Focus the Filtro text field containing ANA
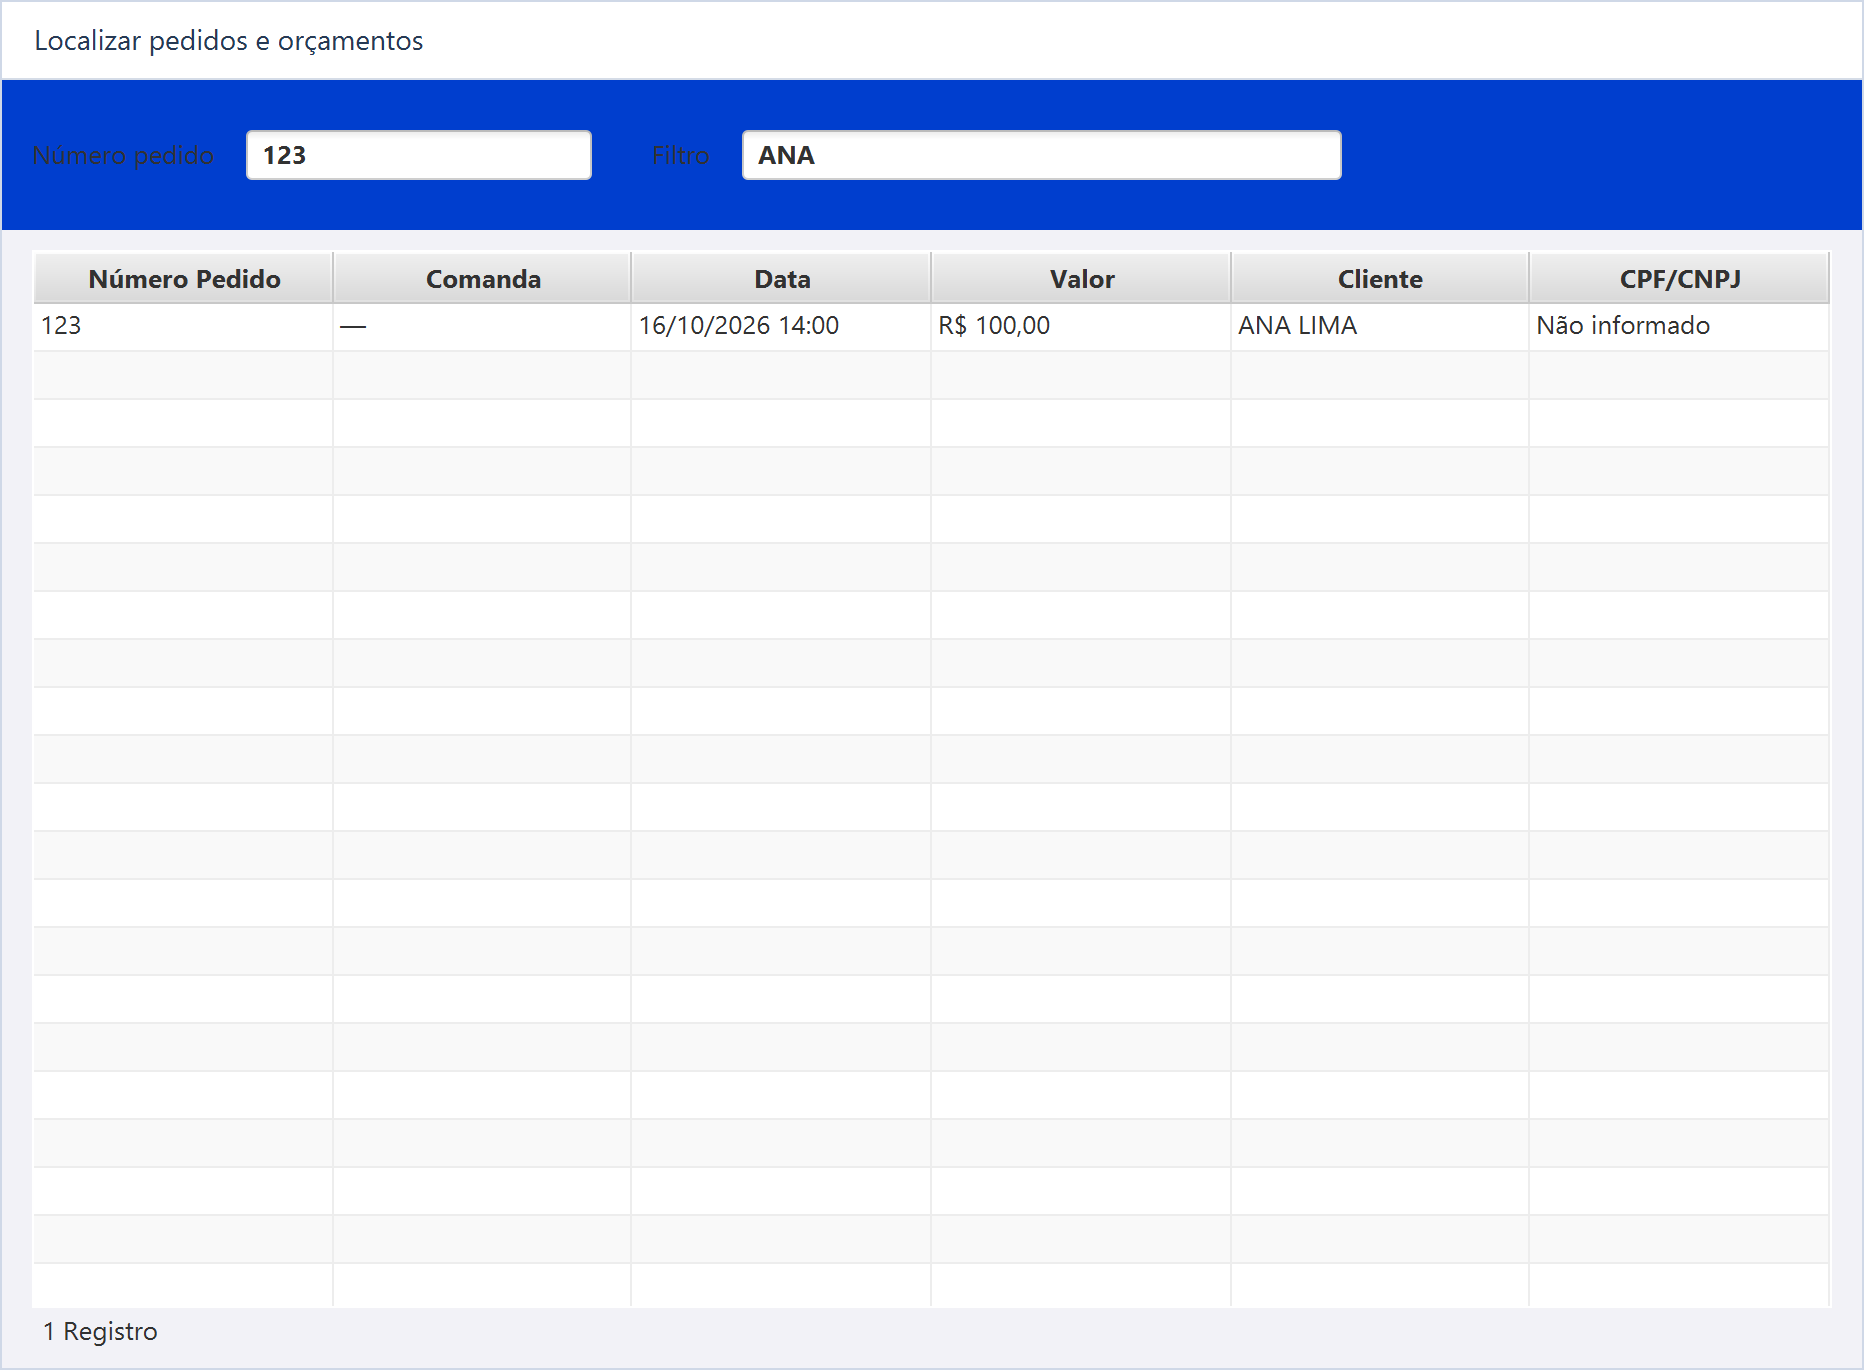The image size is (1864, 1370). click(1041, 155)
